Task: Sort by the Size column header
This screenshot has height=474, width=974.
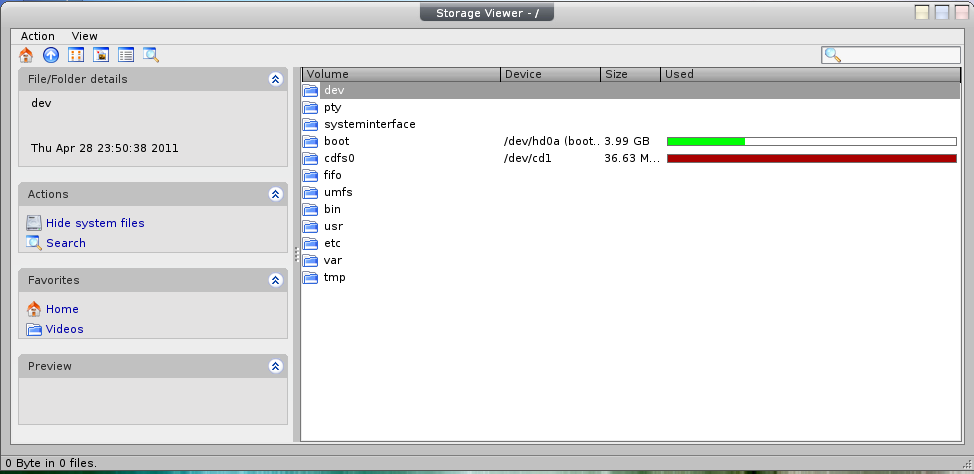Action: pyautogui.click(x=630, y=75)
